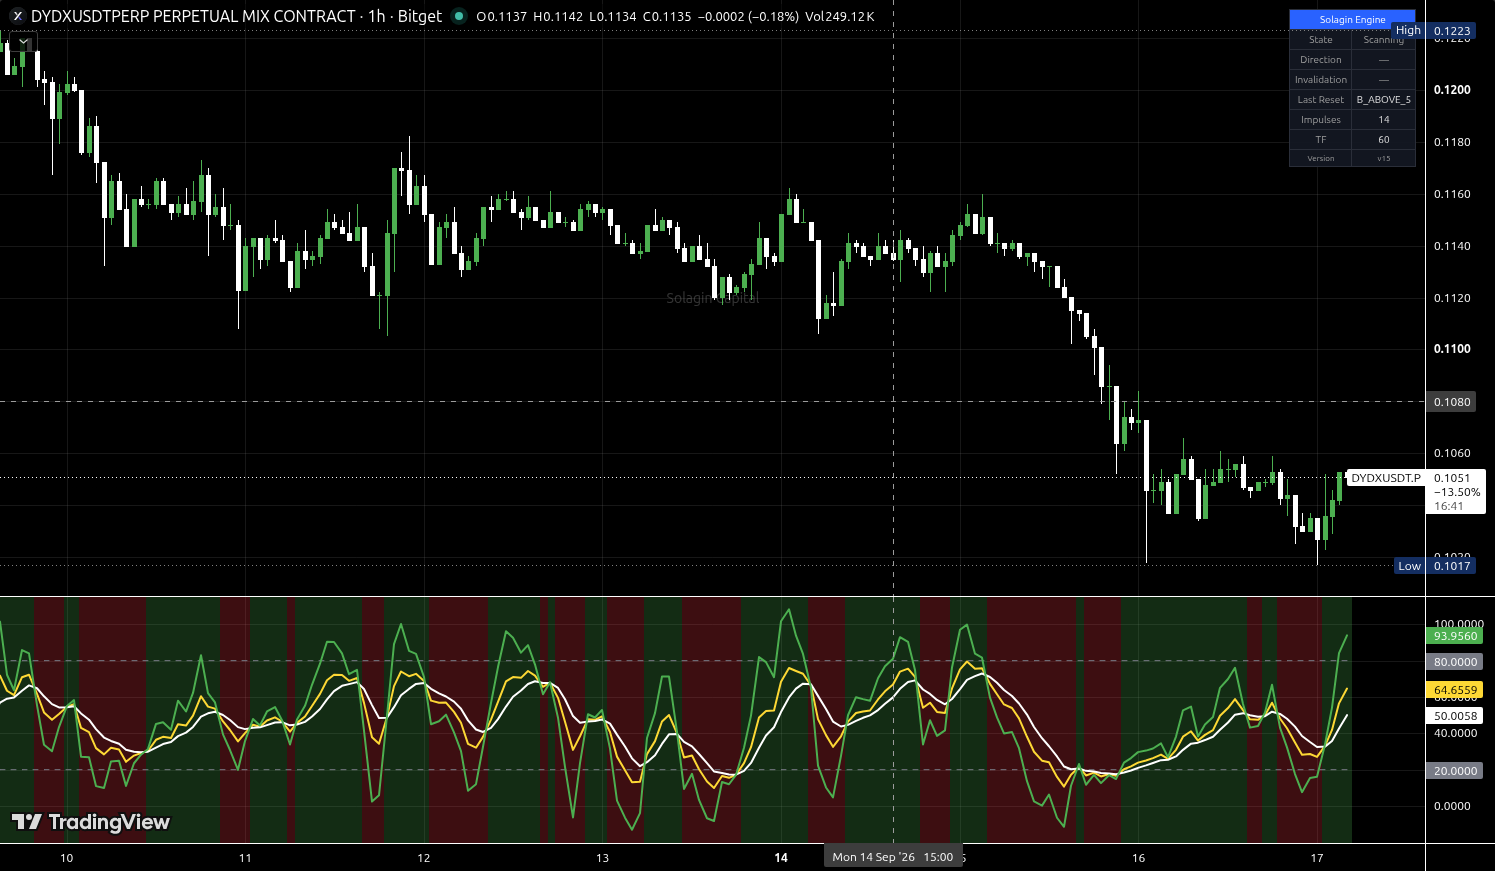
Task: Click the 0.1200 price scale label
Action: tap(1452, 90)
